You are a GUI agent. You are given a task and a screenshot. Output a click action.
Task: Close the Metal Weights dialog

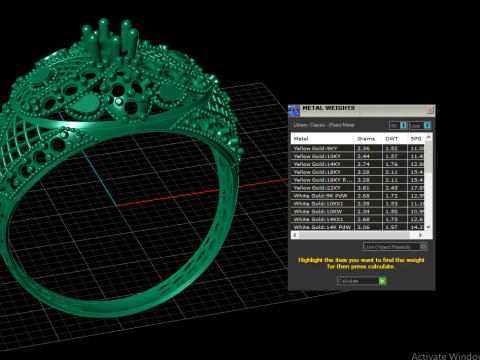pos(430,110)
